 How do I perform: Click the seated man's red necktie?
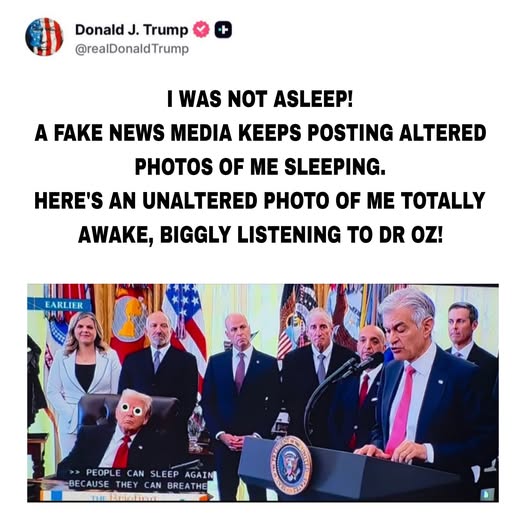coord(122,451)
